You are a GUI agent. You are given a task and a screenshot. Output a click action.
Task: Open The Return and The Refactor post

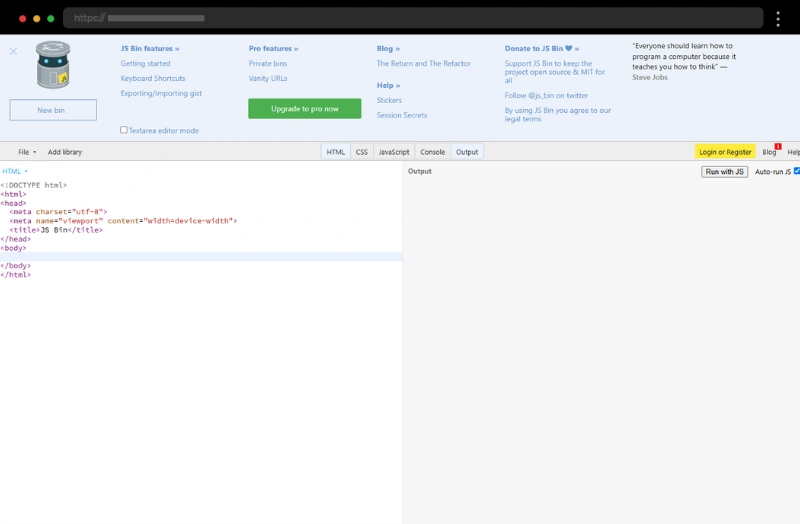pos(423,63)
